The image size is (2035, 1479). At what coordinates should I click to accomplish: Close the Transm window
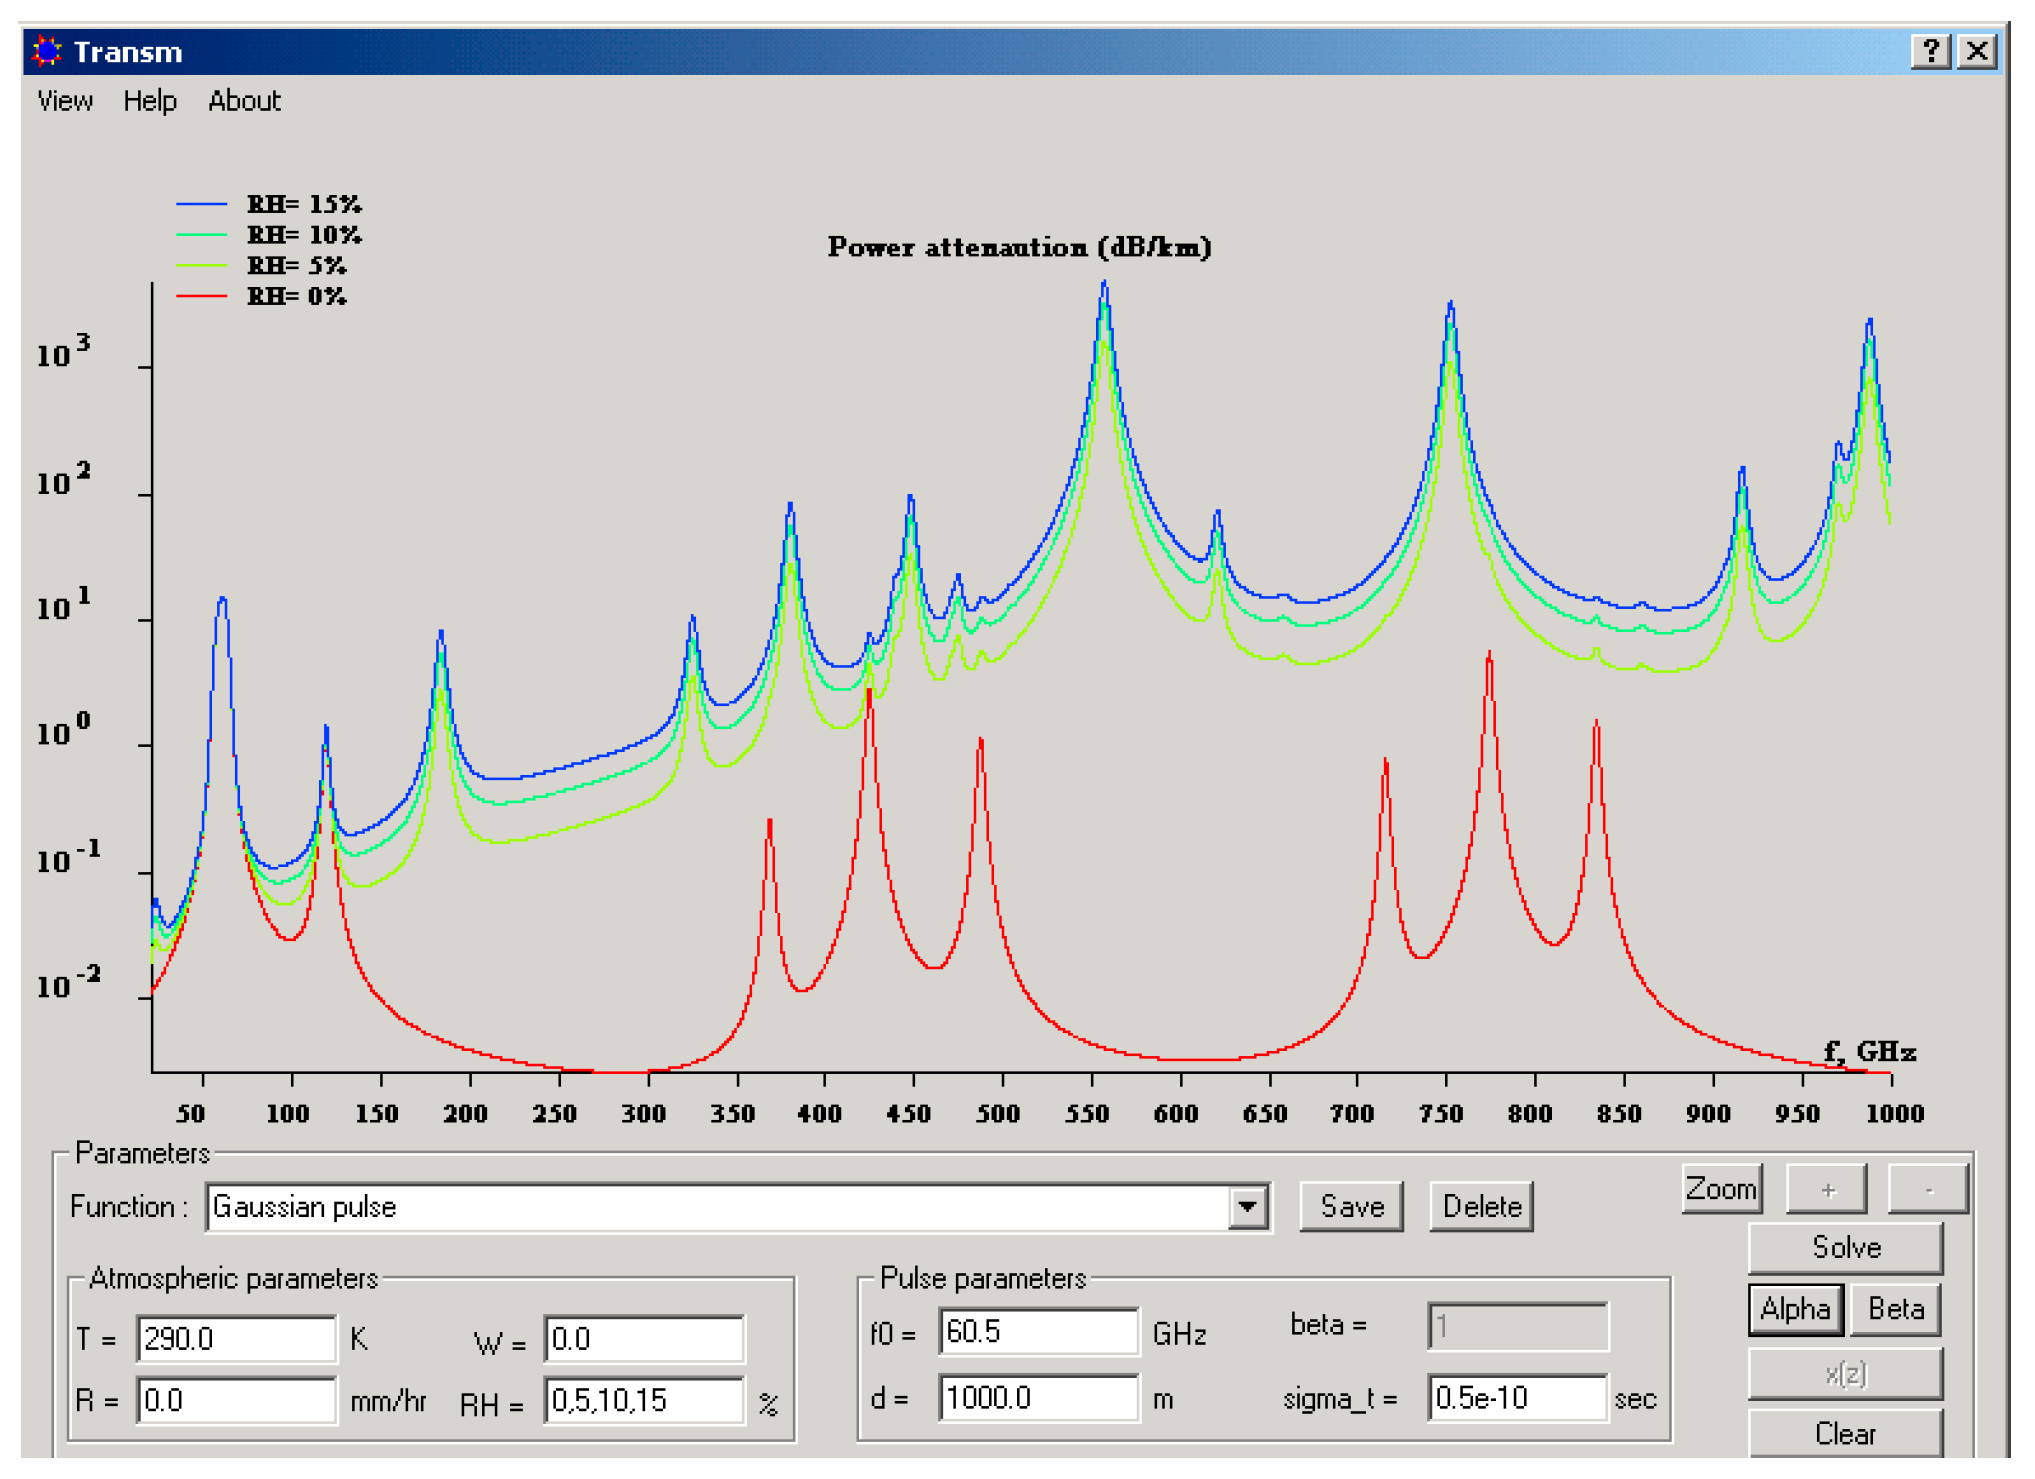tap(1977, 51)
